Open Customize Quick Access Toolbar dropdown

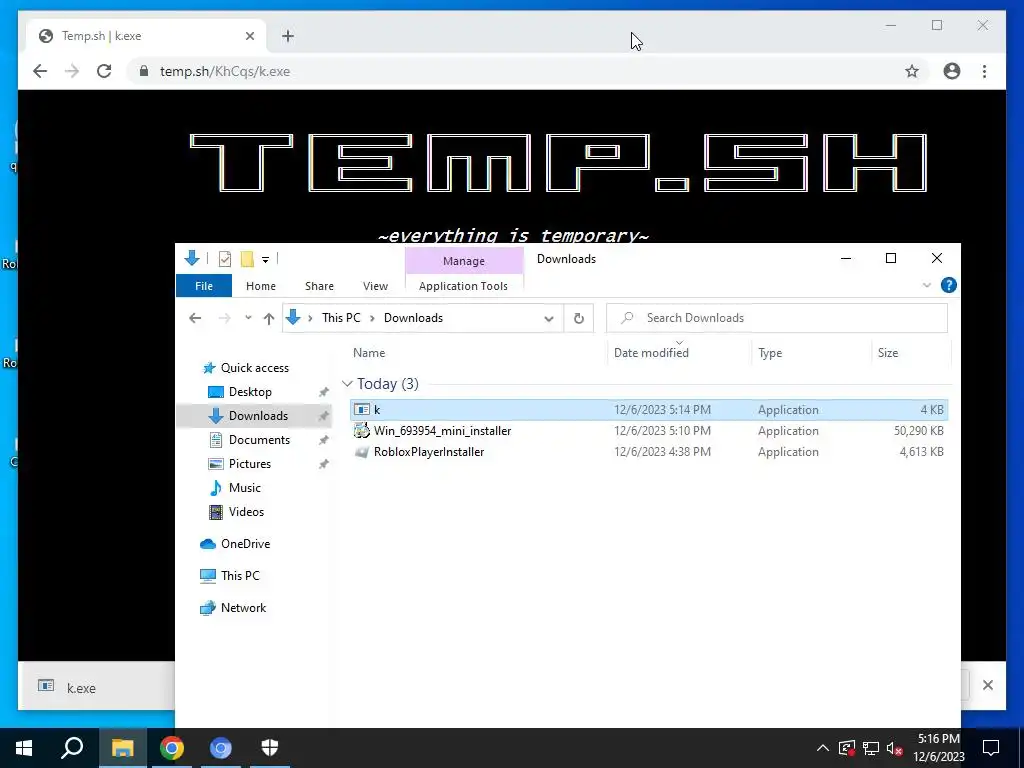click(265, 259)
